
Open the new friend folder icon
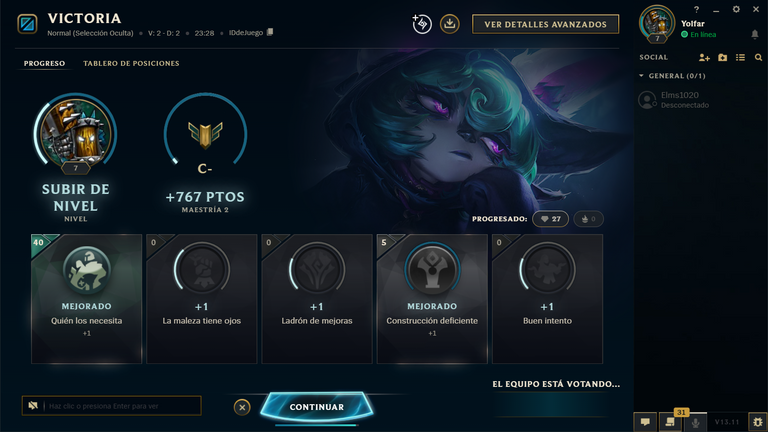(722, 57)
